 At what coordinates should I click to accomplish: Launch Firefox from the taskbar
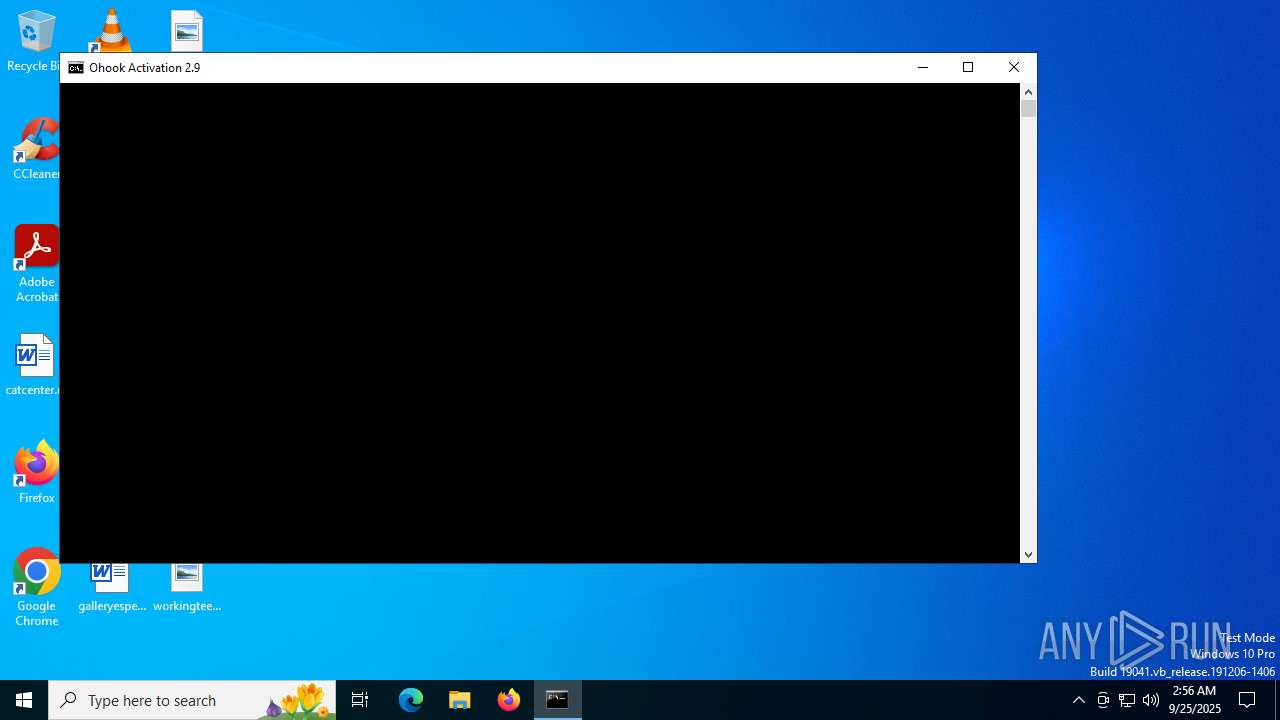tap(509, 700)
